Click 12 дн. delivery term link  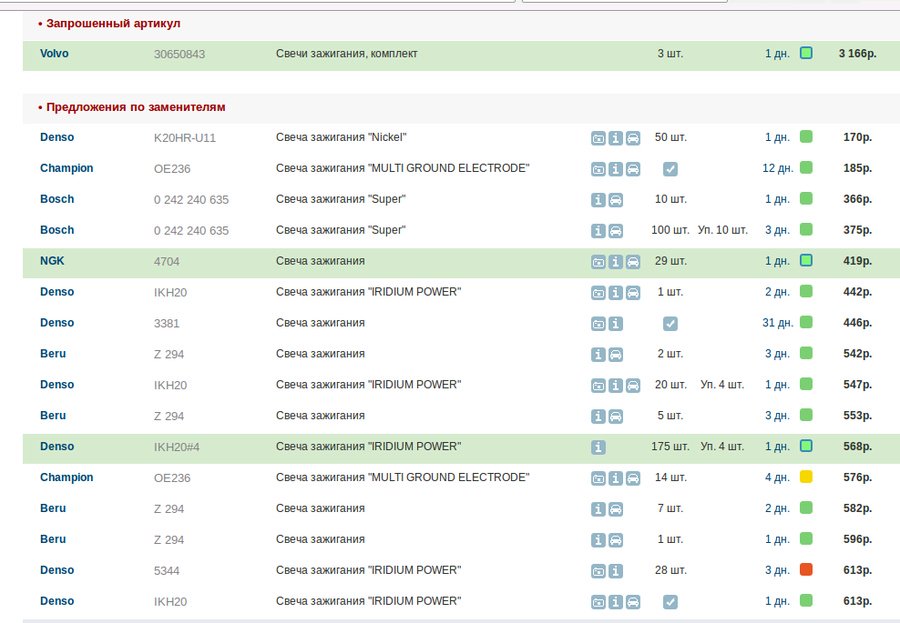[778, 168]
